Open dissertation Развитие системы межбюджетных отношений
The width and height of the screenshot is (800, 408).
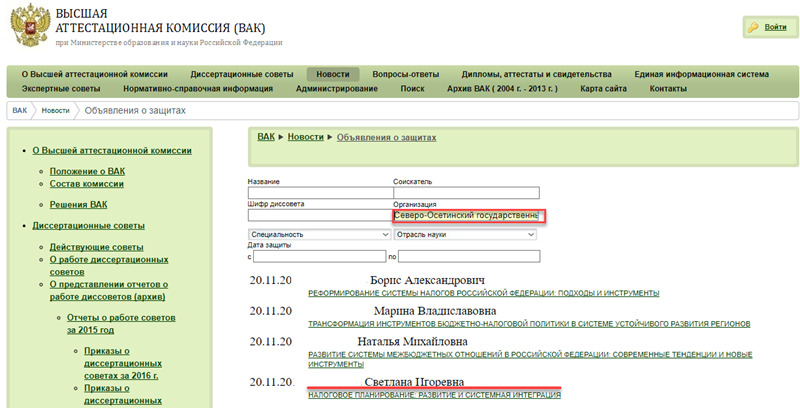pyautogui.click(x=530, y=360)
